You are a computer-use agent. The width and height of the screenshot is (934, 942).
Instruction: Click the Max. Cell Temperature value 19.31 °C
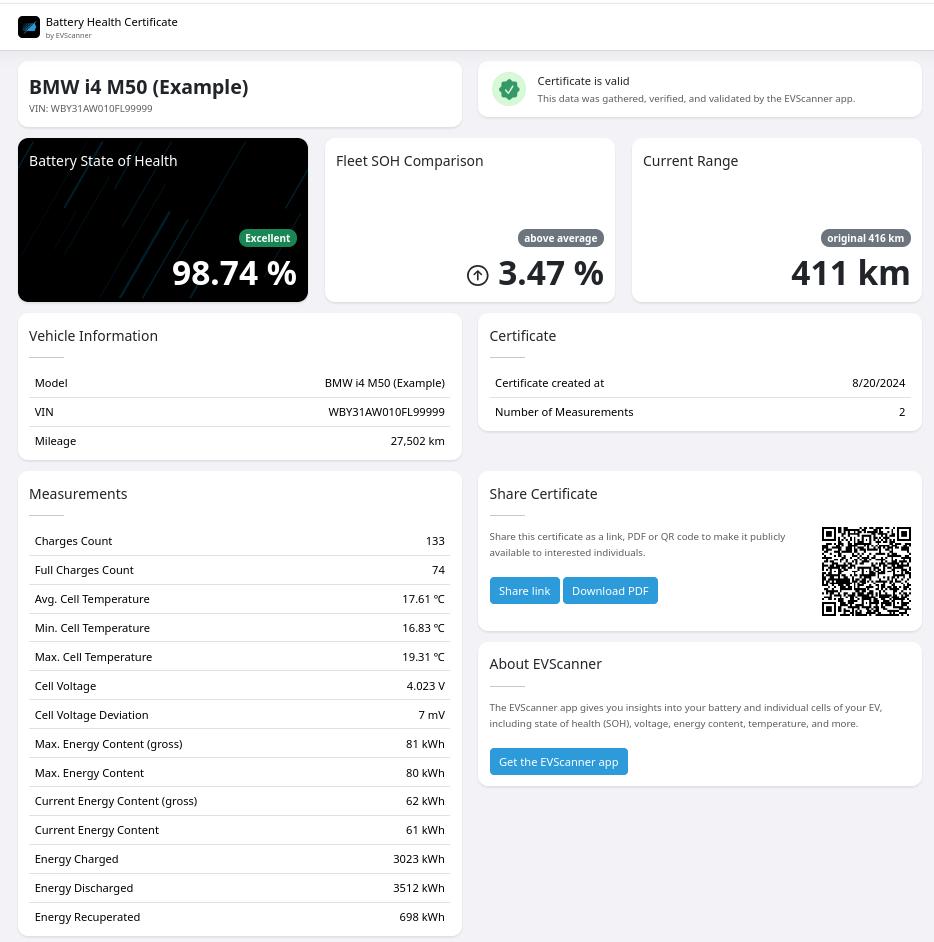[423, 657]
